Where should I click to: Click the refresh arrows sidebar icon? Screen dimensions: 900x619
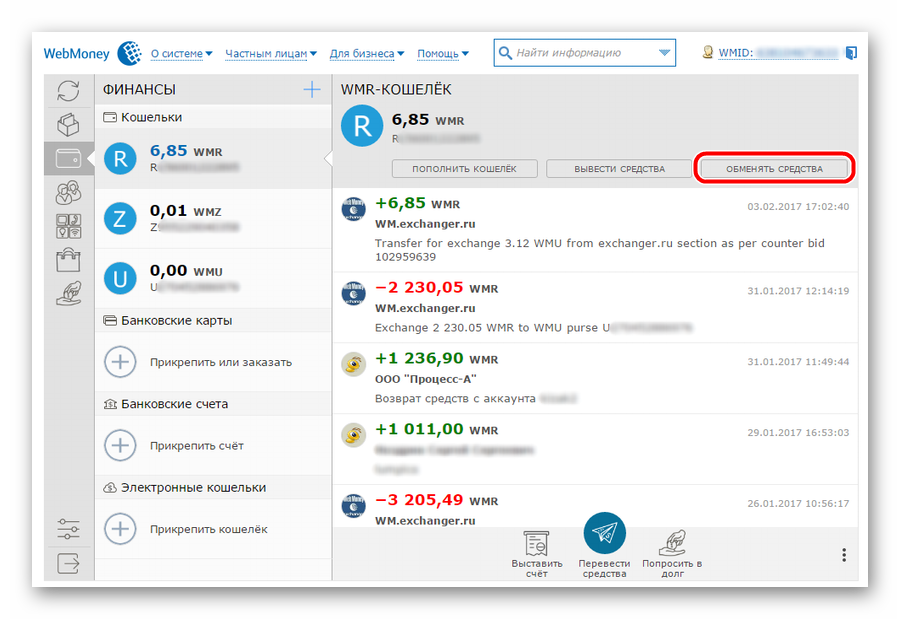click(68, 91)
